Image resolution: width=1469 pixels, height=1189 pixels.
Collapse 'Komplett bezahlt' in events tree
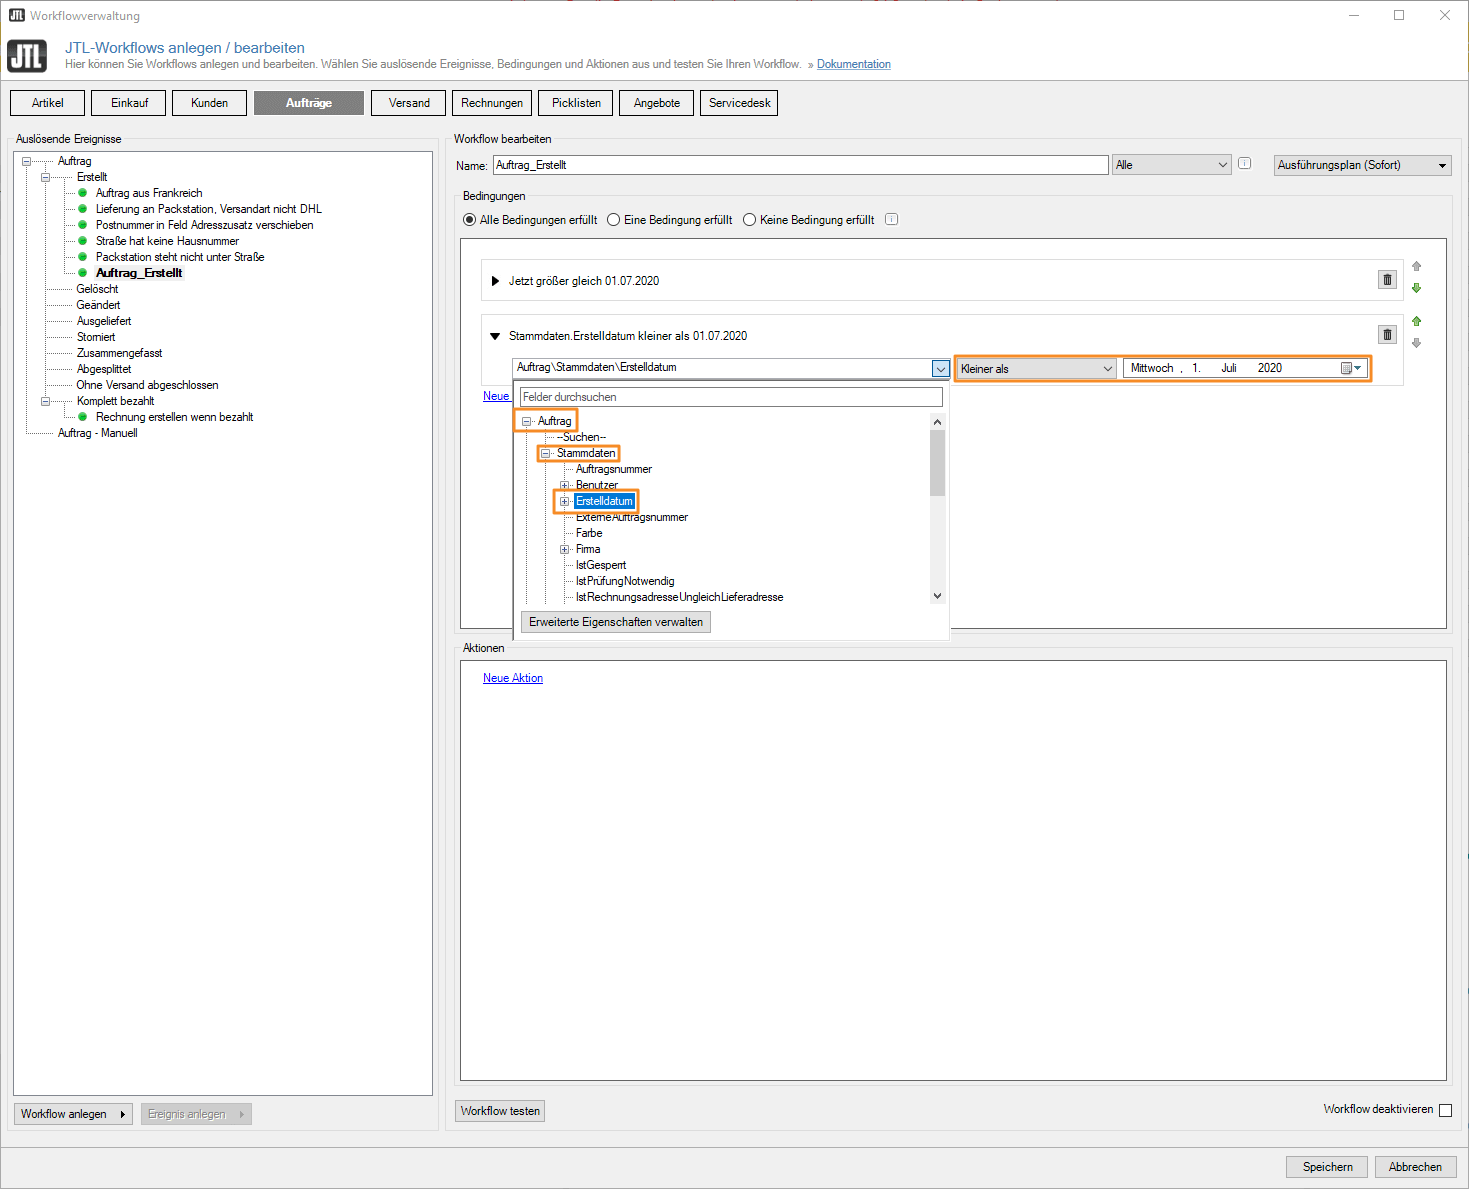point(45,401)
